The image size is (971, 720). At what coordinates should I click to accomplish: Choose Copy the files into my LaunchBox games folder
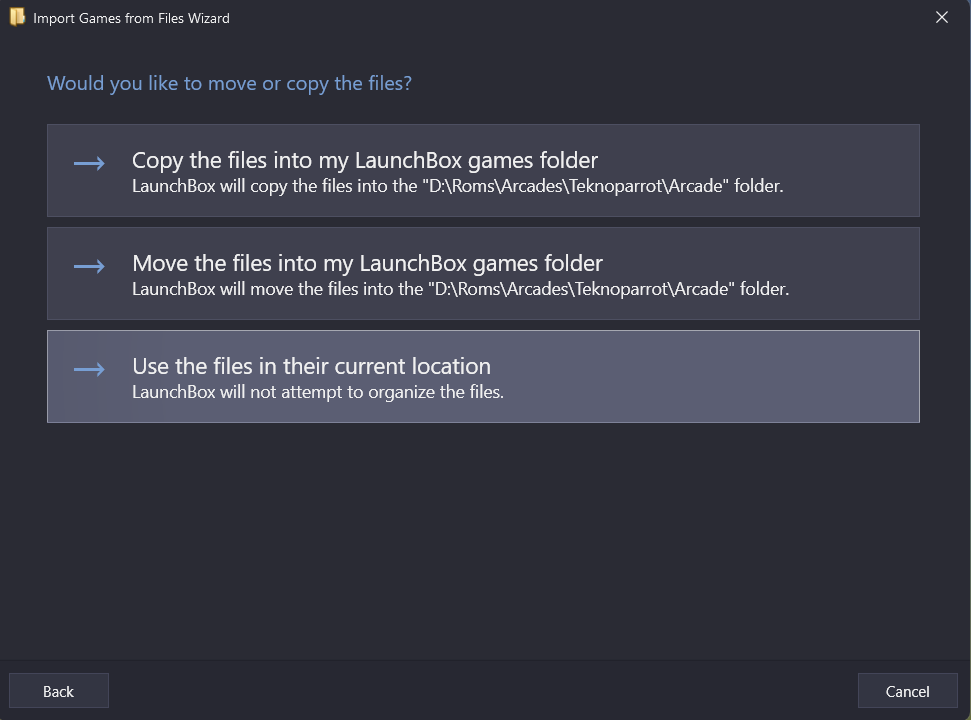coord(483,170)
